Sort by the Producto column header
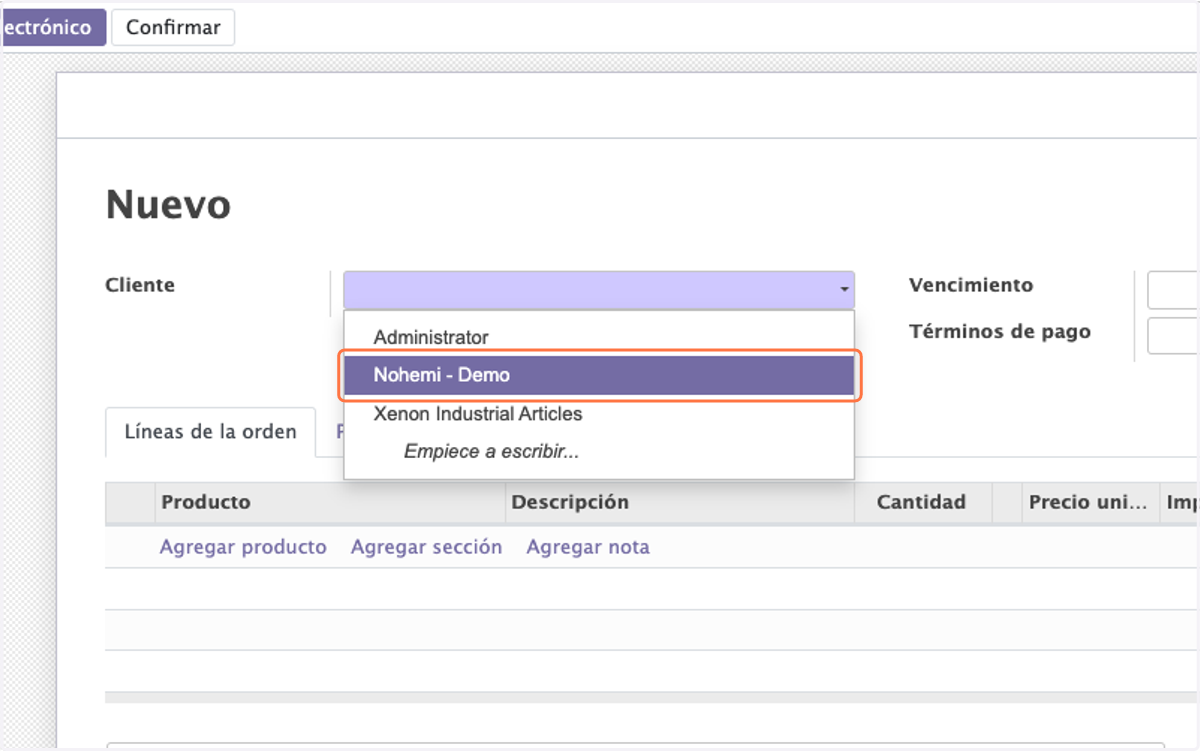The height and width of the screenshot is (751, 1200). [331, 502]
